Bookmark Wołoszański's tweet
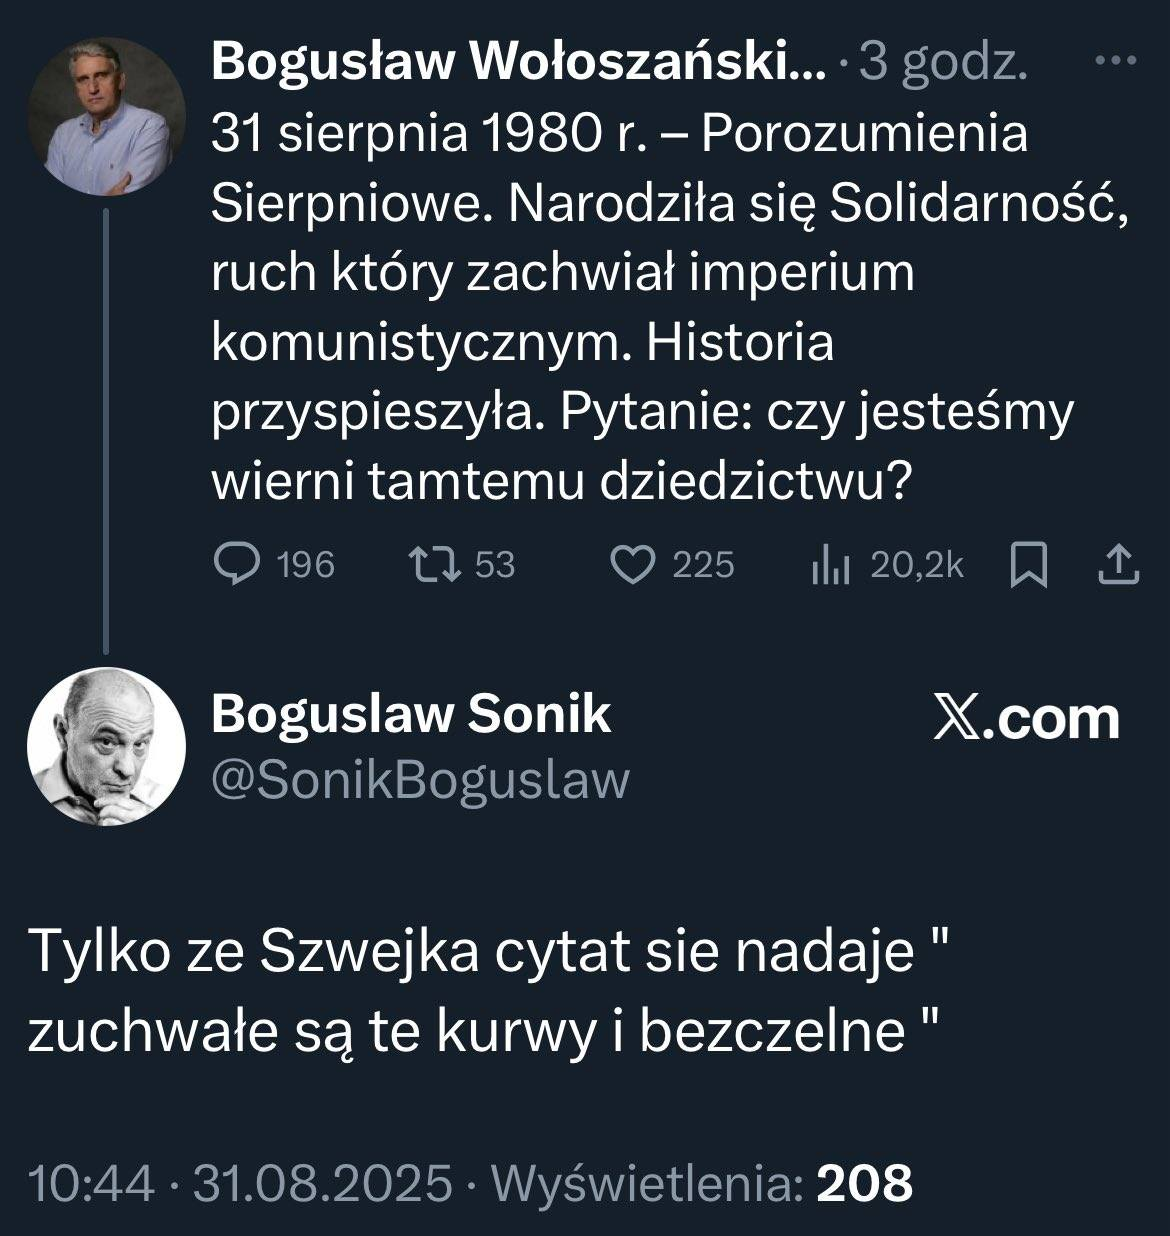The height and width of the screenshot is (1236, 1170). click(1029, 566)
